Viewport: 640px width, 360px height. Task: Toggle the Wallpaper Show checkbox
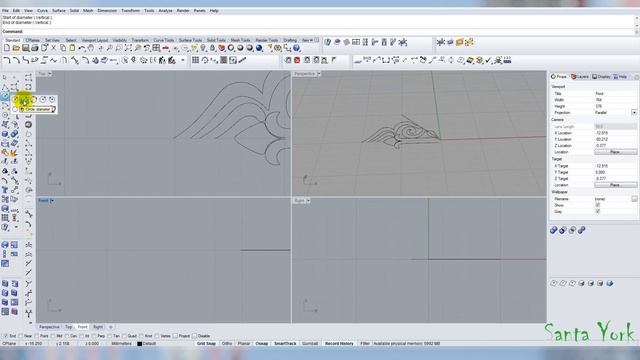pyautogui.click(x=598, y=205)
